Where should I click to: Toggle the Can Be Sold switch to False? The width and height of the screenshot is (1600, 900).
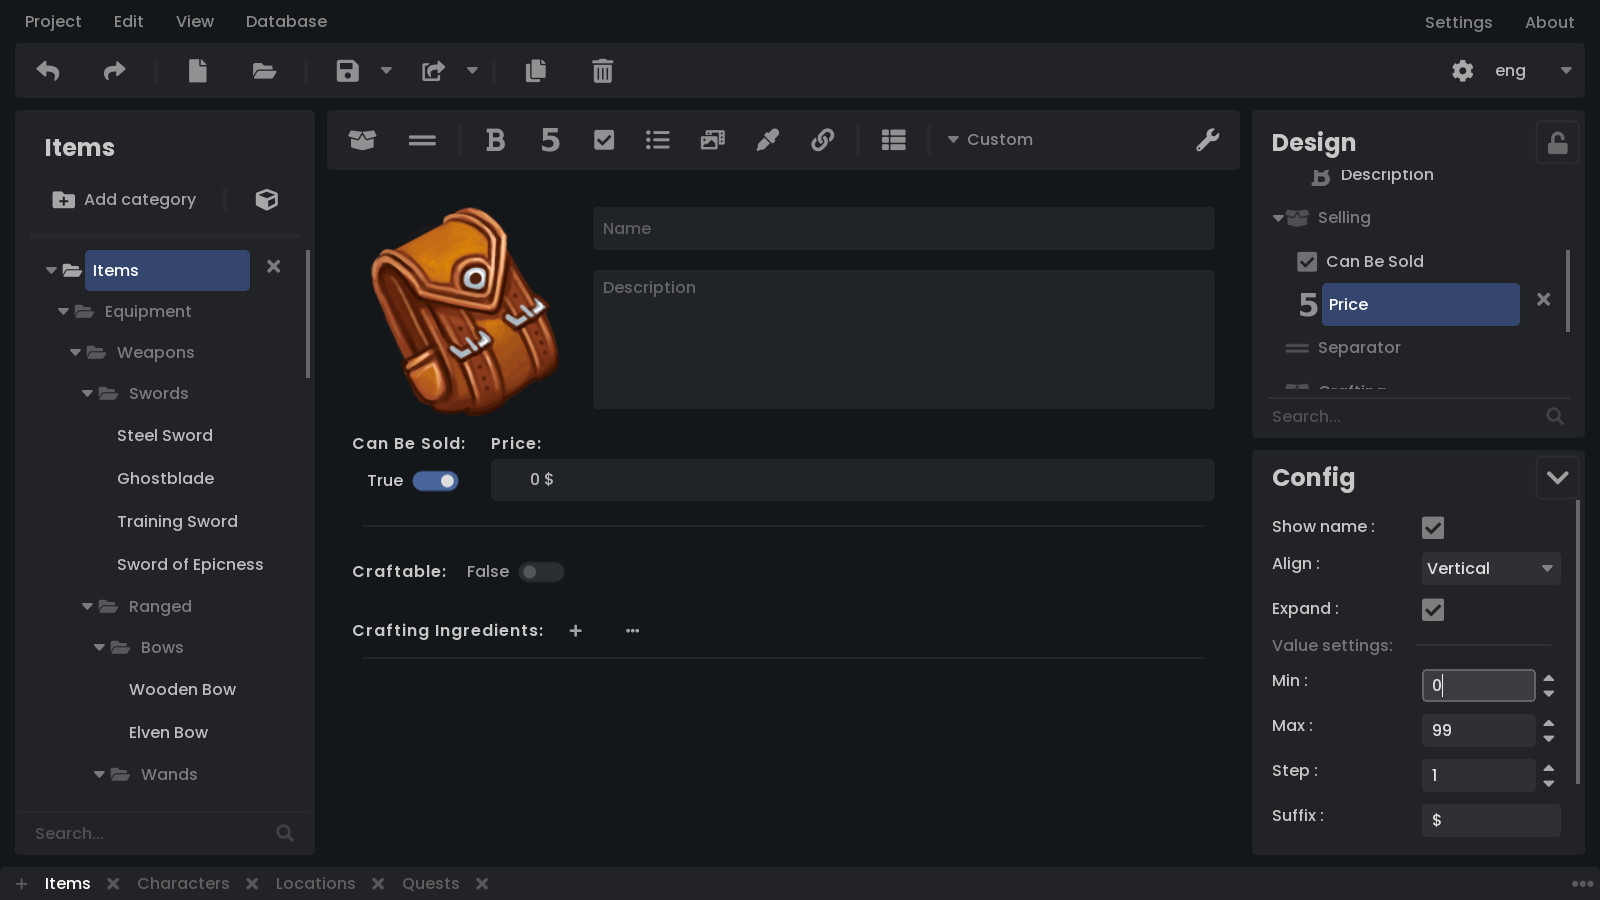(x=436, y=481)
